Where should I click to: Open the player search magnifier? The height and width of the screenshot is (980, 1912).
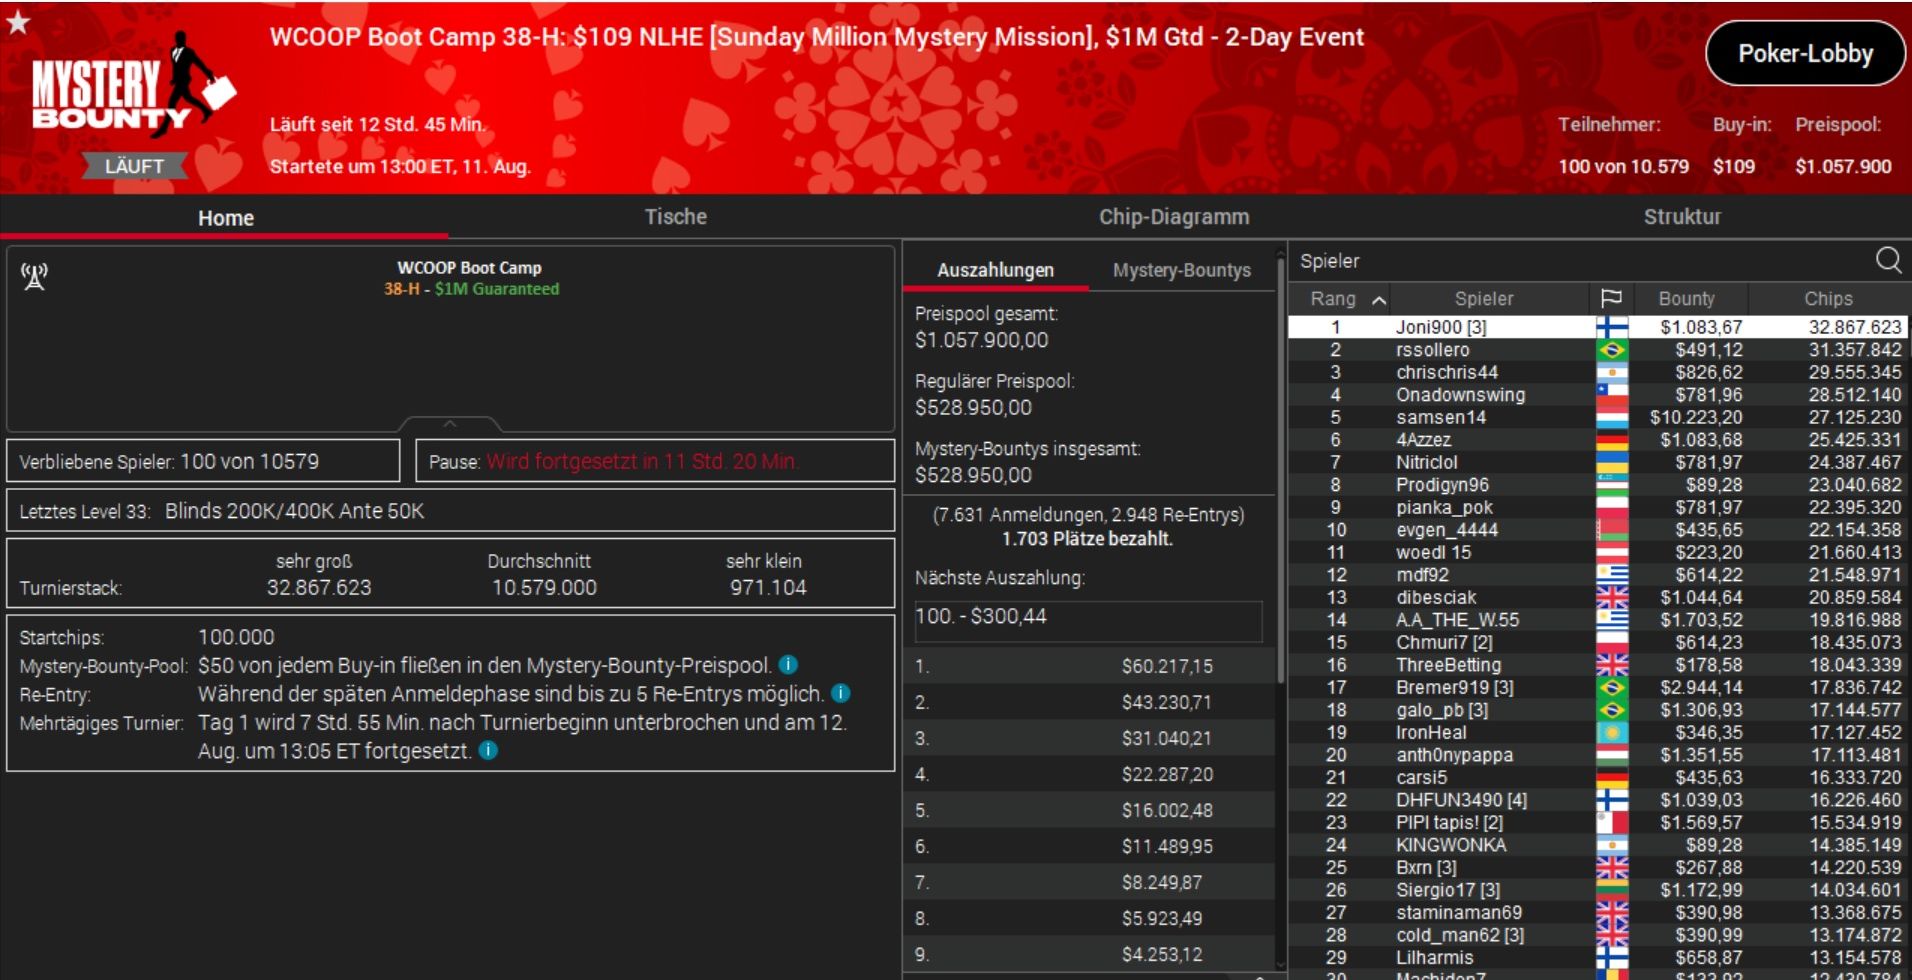coord(1888,261)
